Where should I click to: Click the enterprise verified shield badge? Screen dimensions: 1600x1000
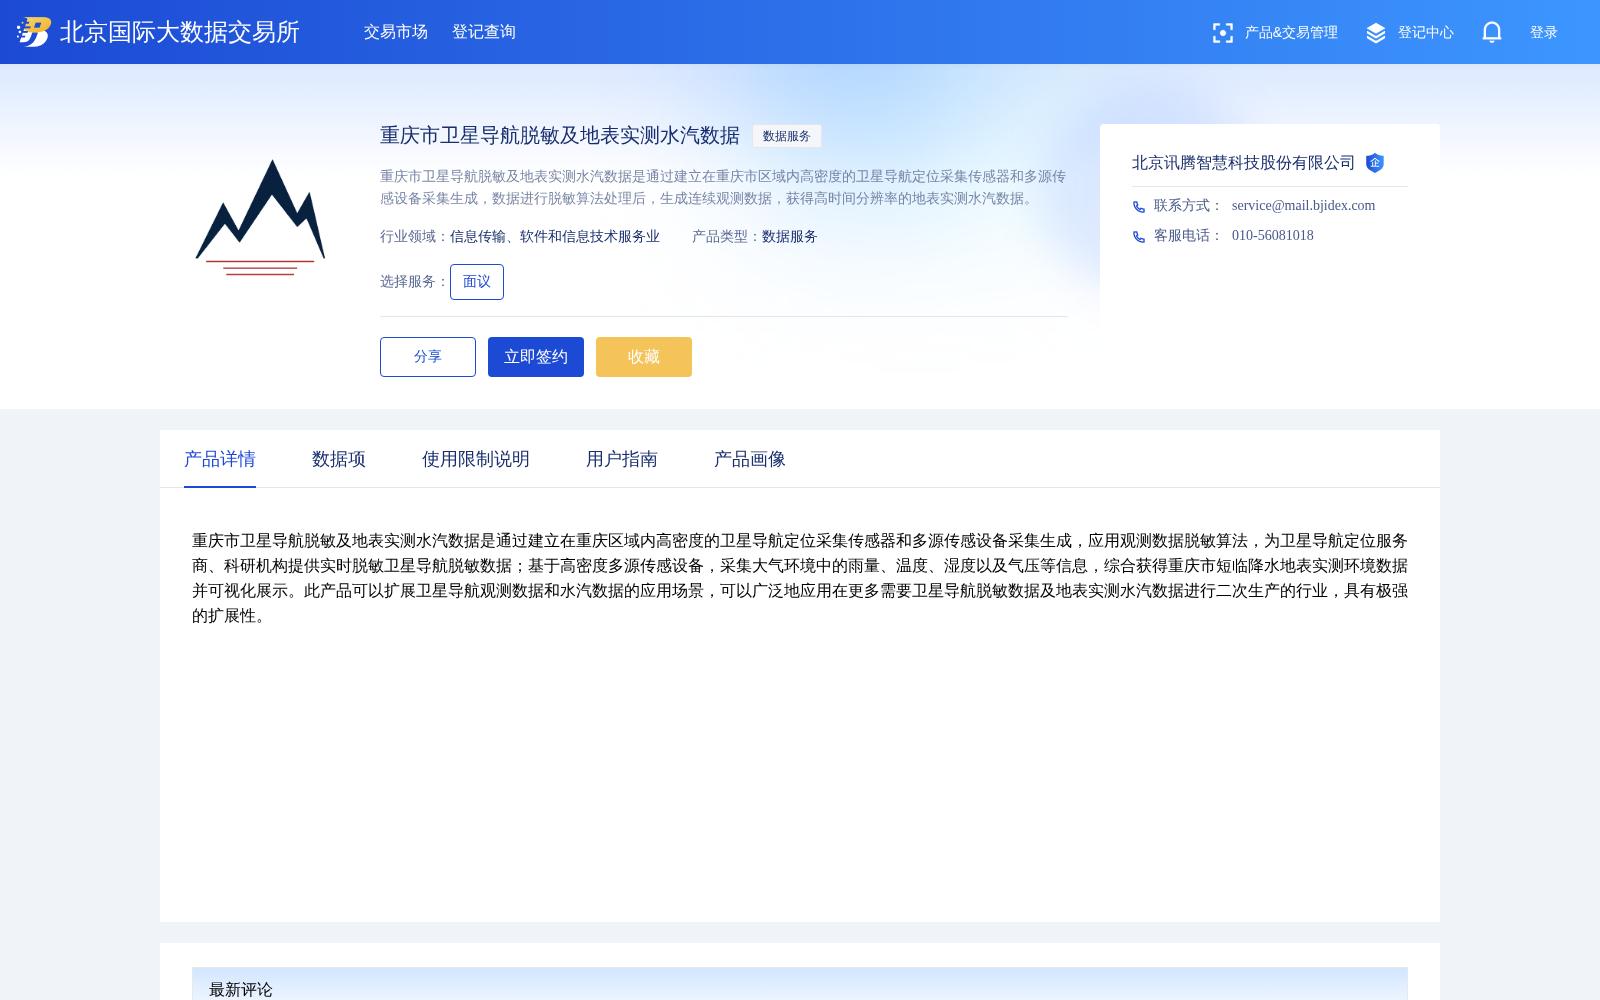tap(1375, 163)
